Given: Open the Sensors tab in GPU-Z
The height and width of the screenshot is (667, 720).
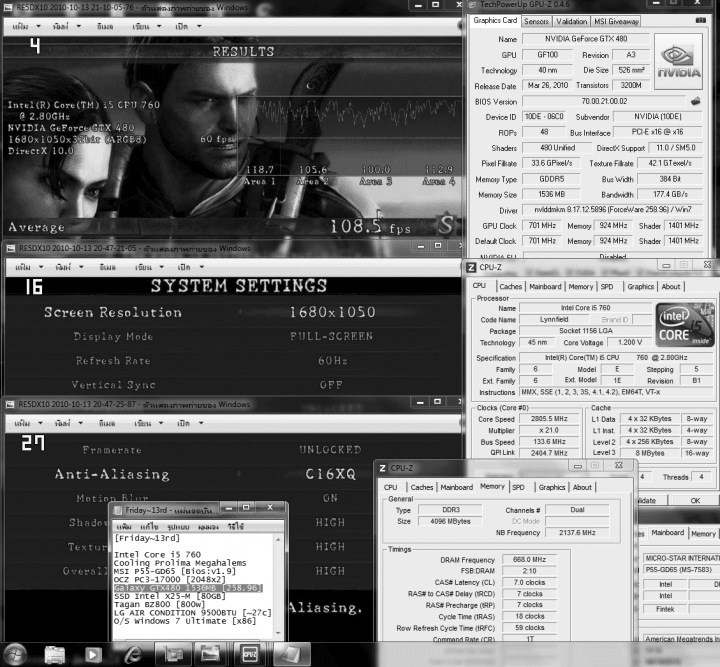Looking at the screenshot, I should [536, 21].
